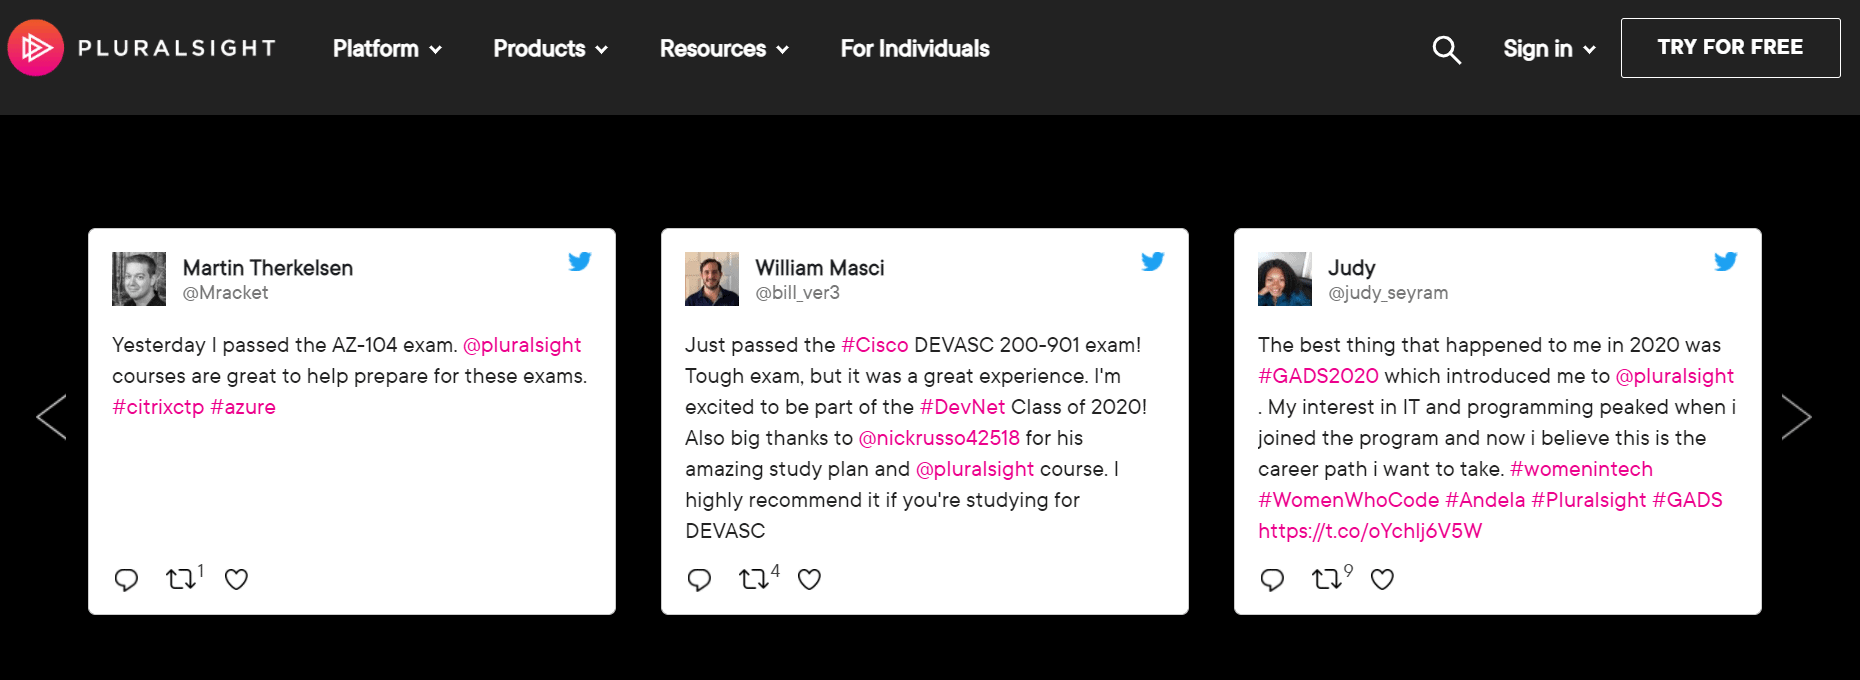Like Judy's tweet with heart

pos(1382,579)
